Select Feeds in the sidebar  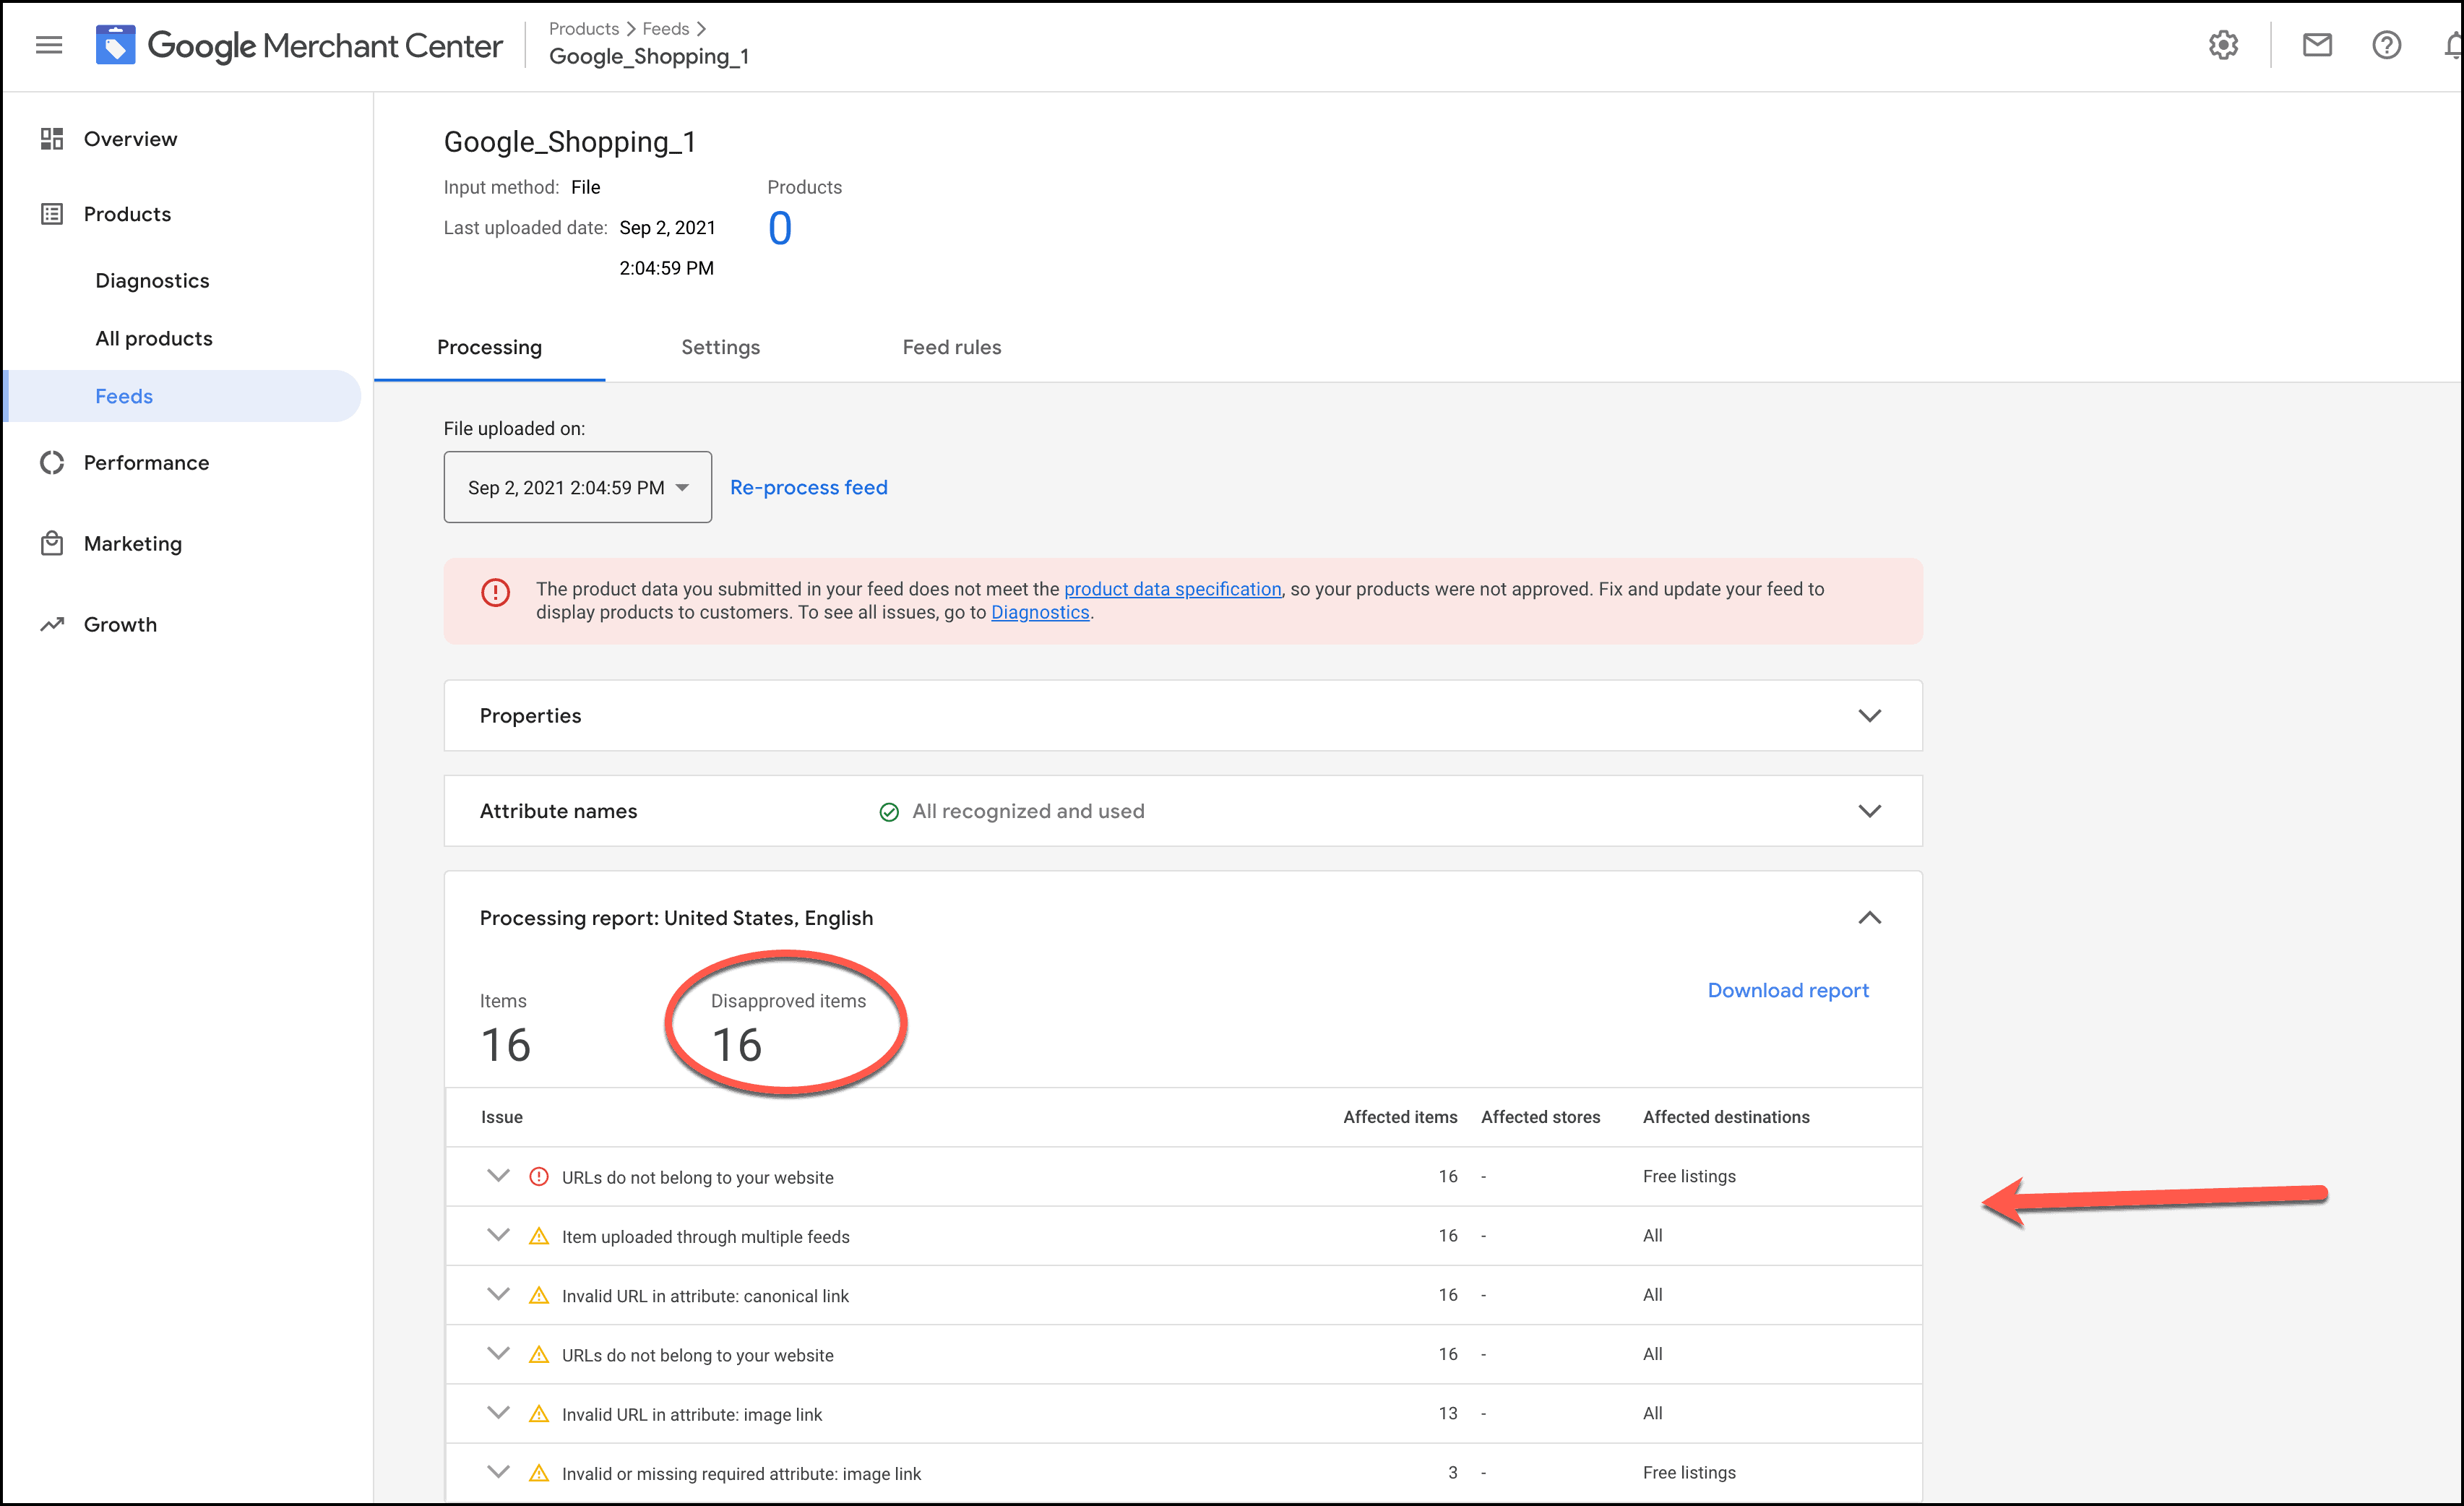(x=183, y=396)
